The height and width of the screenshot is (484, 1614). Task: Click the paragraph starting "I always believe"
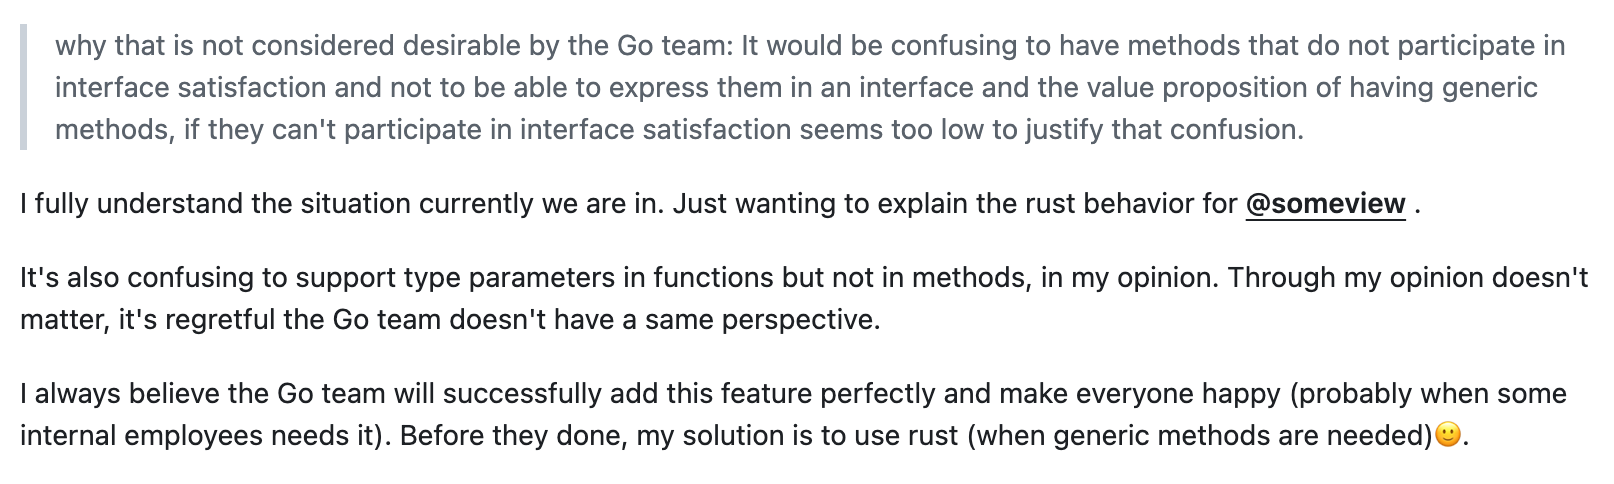(x=793, y=415)
